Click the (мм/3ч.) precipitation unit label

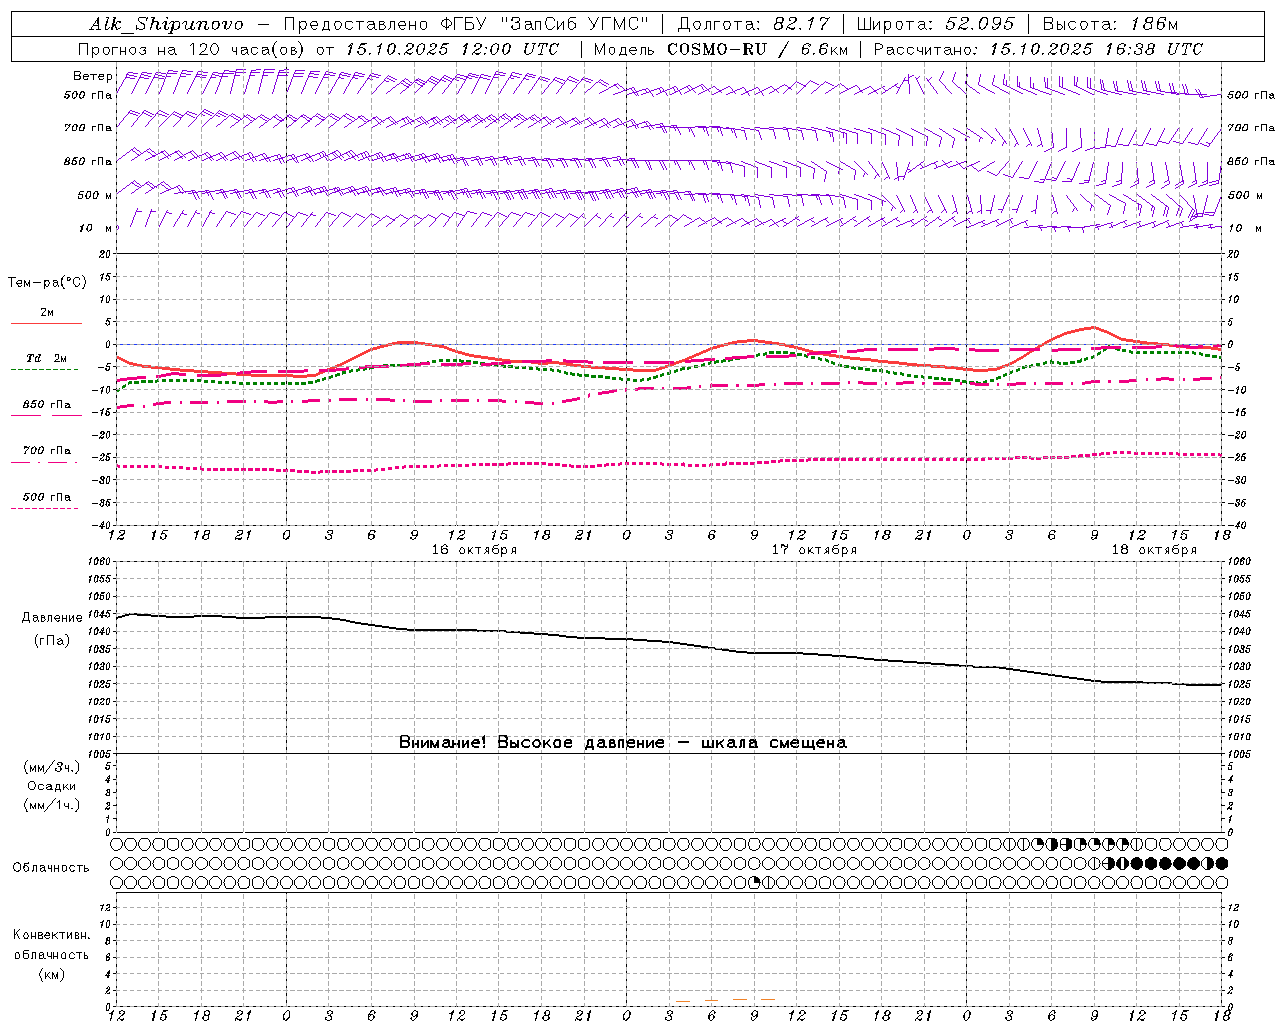point(52,768)
